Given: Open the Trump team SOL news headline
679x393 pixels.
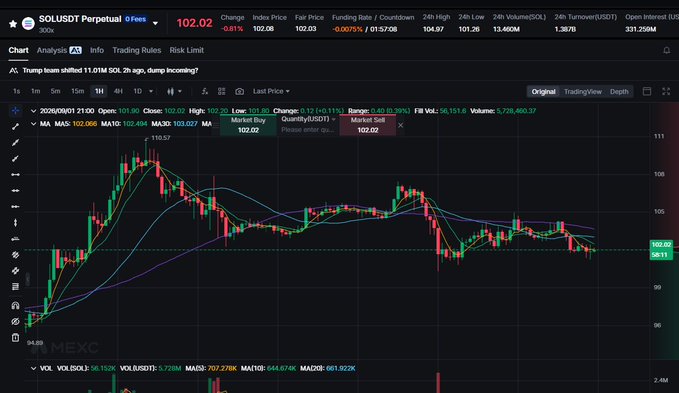Looking at the screenshot, I should [x=110, y=70].
